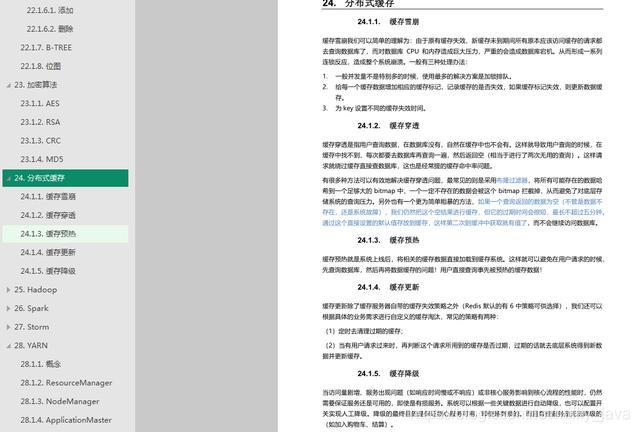Viewport: 640px width, 432px height.
Task: Navigate to 24.1.4. 缓存更新 in outline
Action: pos(48,252)
